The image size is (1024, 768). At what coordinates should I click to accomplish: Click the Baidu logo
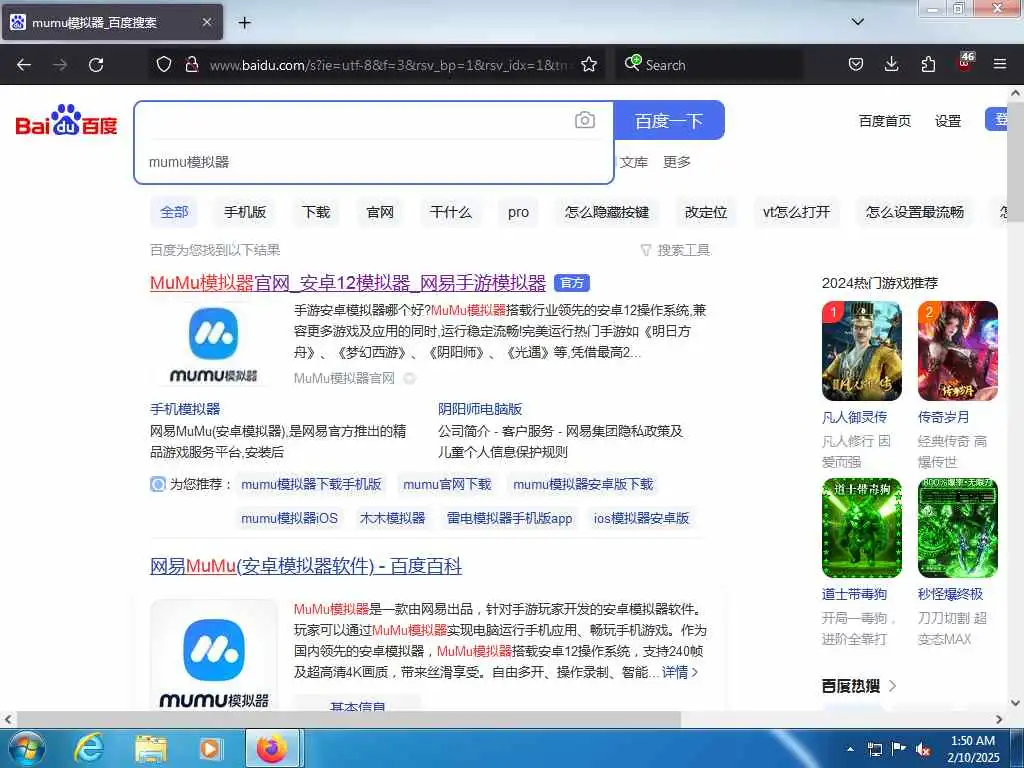click(x=66, y=120)
